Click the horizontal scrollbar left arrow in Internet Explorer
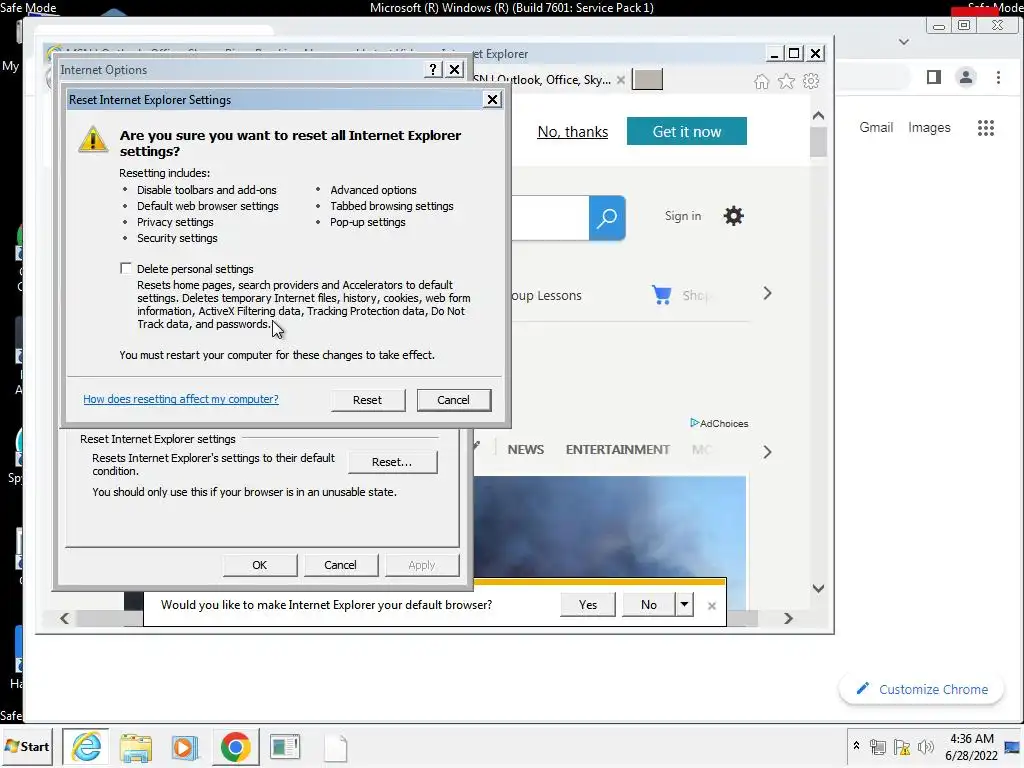The image size is (1024, 768). point(64,618)
